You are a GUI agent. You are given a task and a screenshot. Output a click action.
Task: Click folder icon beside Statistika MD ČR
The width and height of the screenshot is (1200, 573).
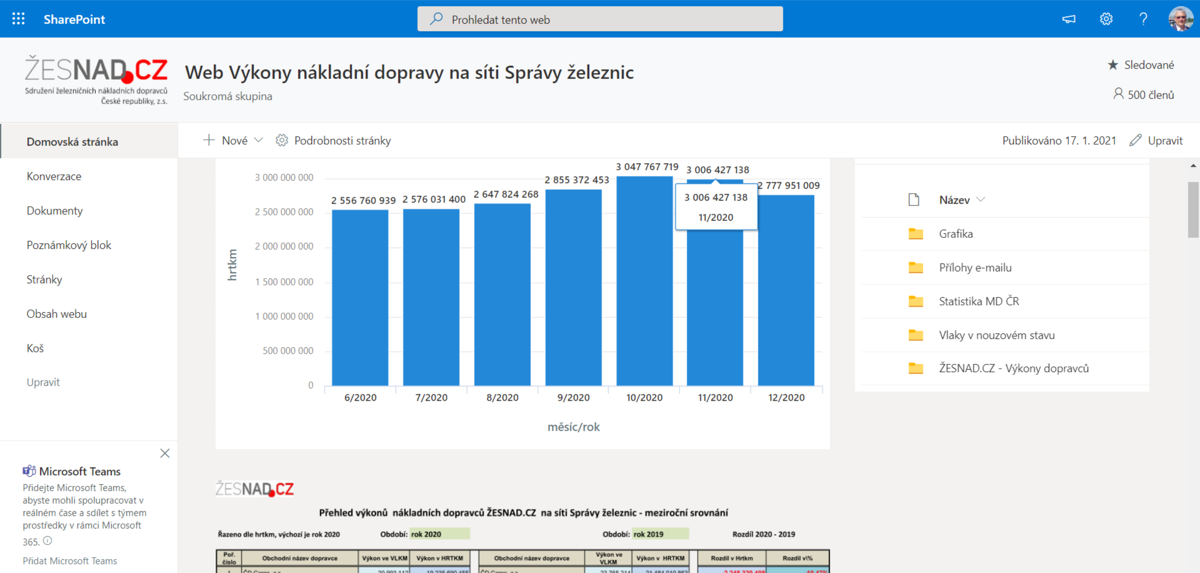coord(915,301)
